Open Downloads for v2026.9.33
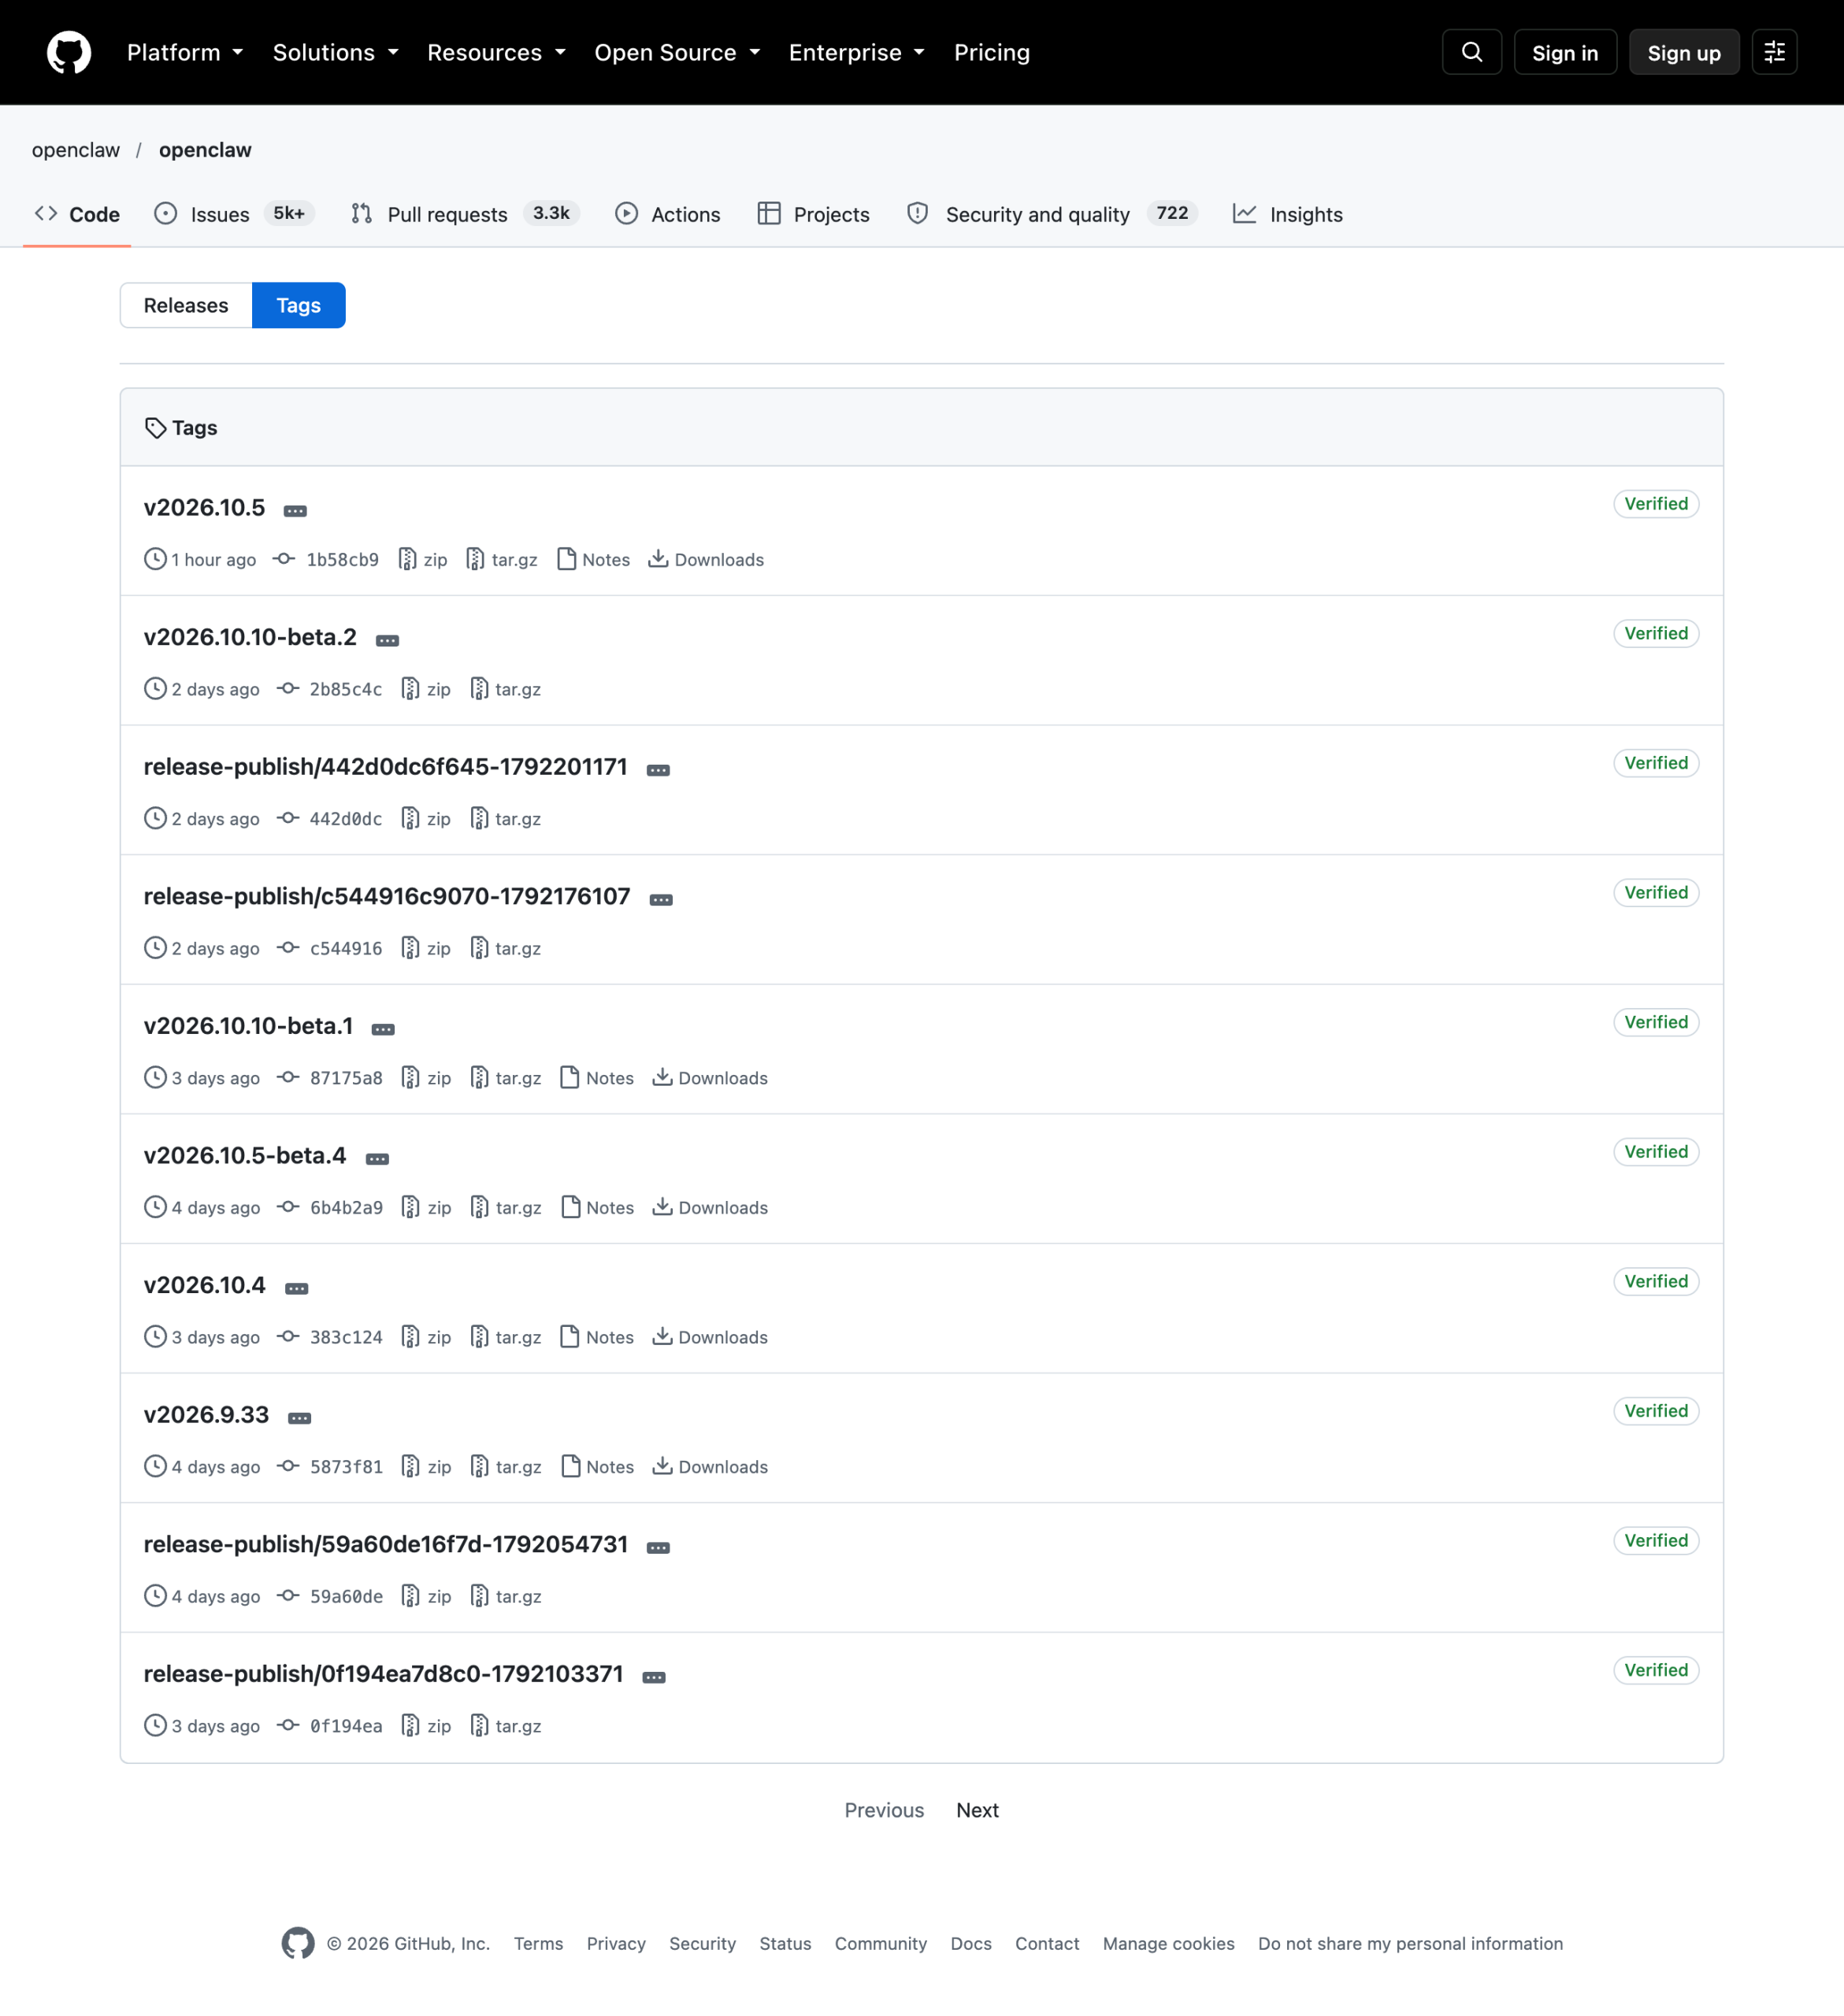Screen dimensions: 1844x2016 pyautogui.click(x=711, y=1466)
